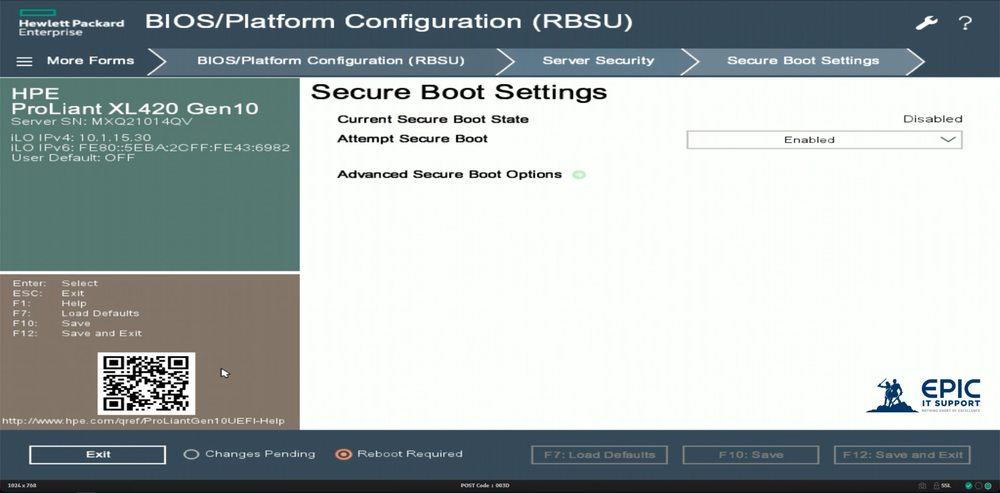The image size is (1000, 493).
Task: Open the Attempt Secure Boot dropdown
Action: tap(824, 140)
